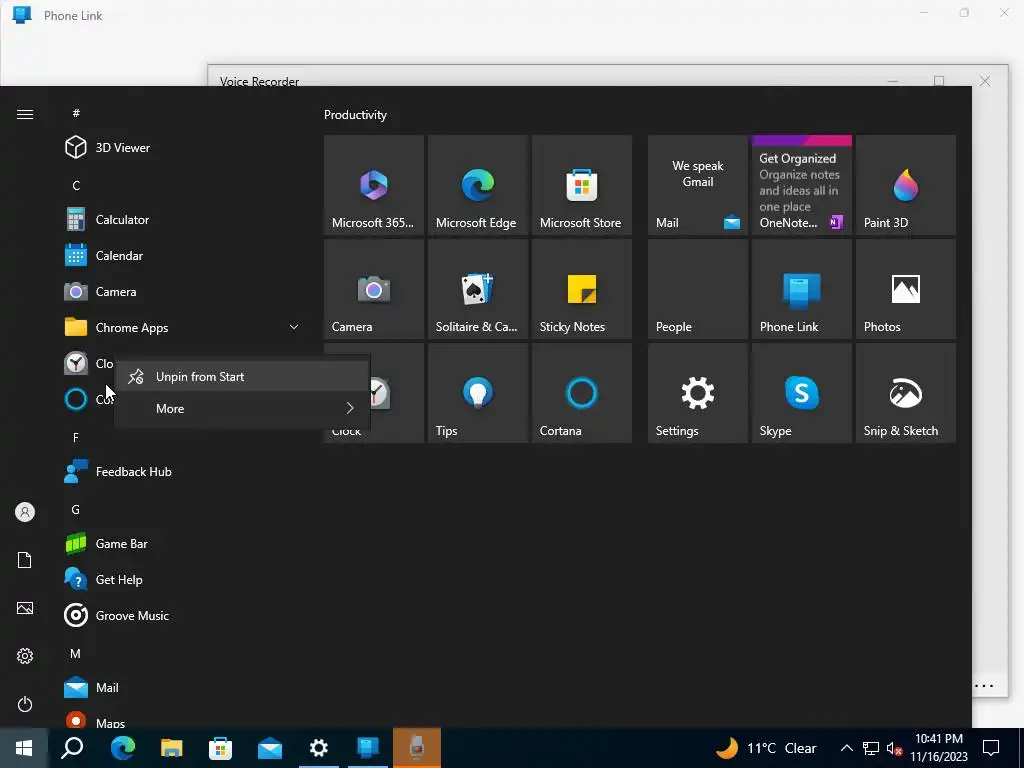Expand the More submenu arrow
This screenshot has width=1024, height=768.
pyautogui.click(x=350, y=408)
